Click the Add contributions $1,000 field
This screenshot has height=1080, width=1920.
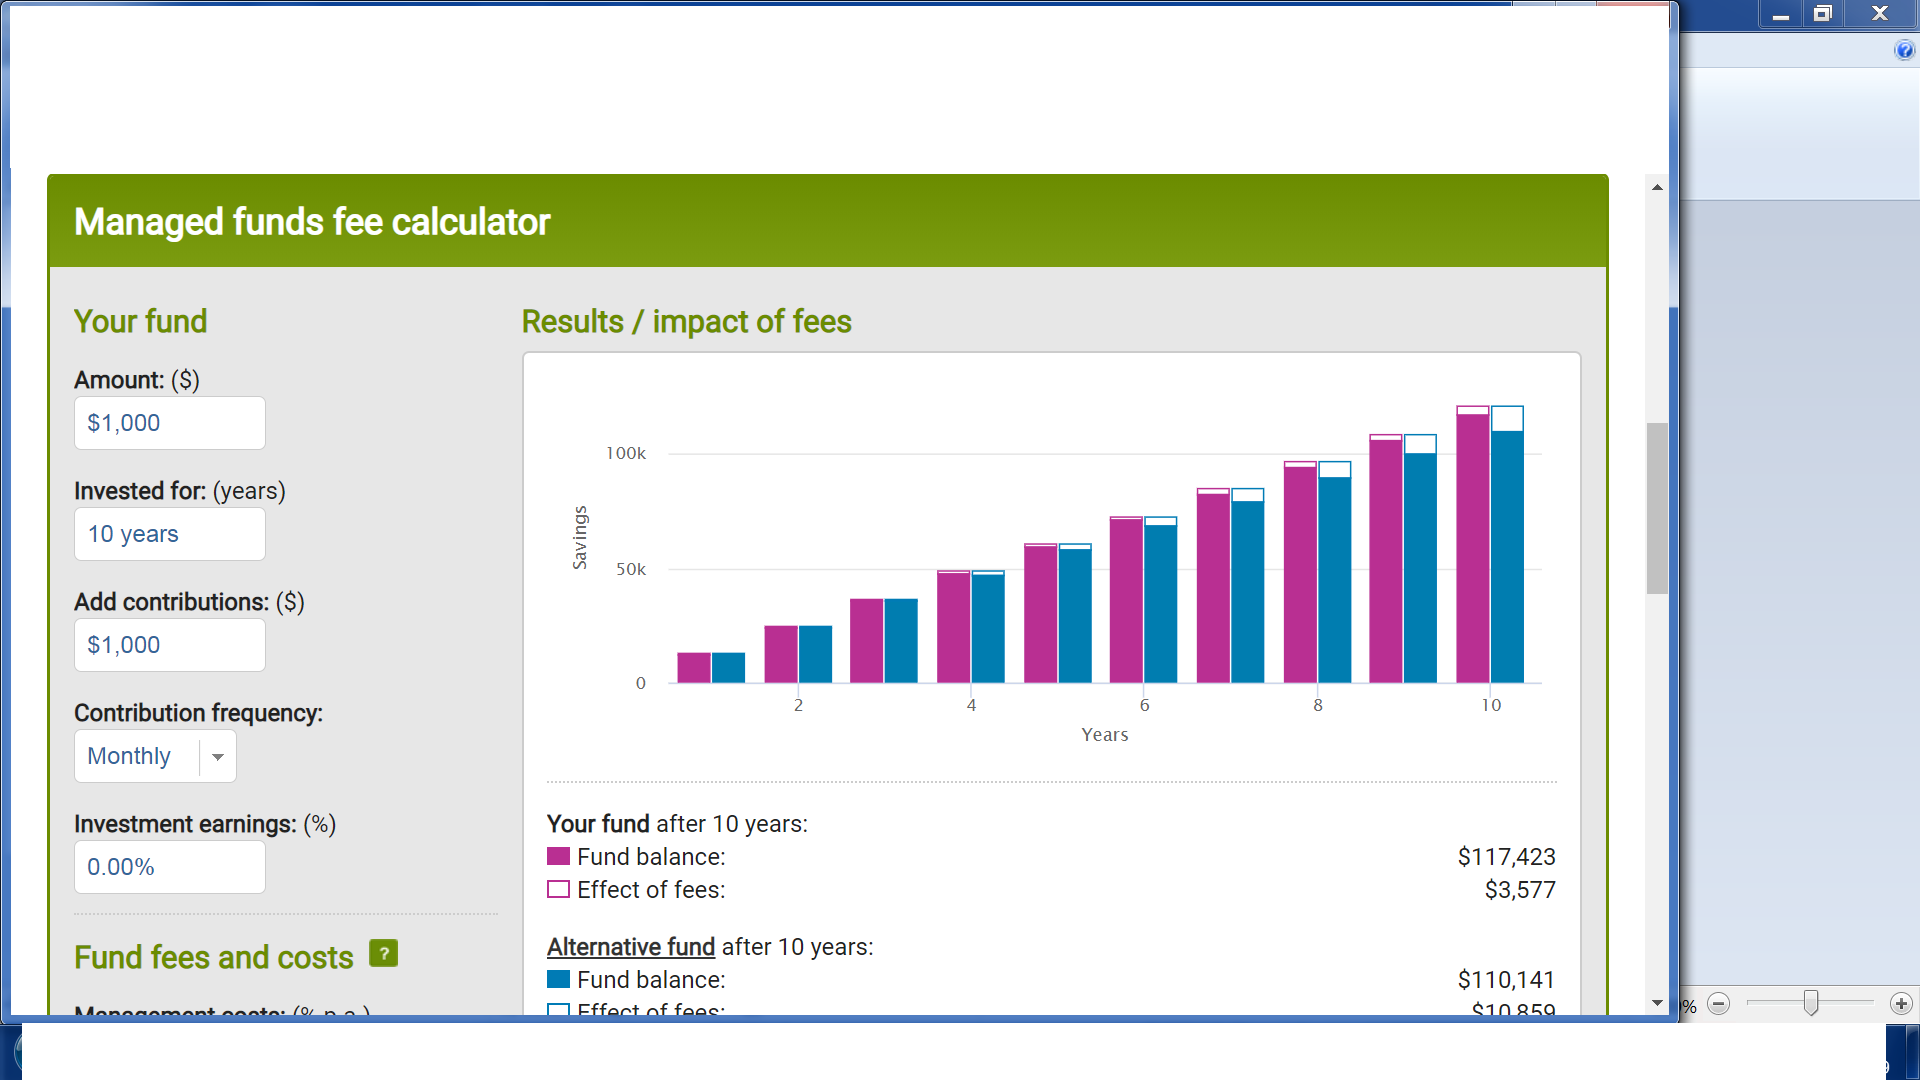click(x=169, y=645)
